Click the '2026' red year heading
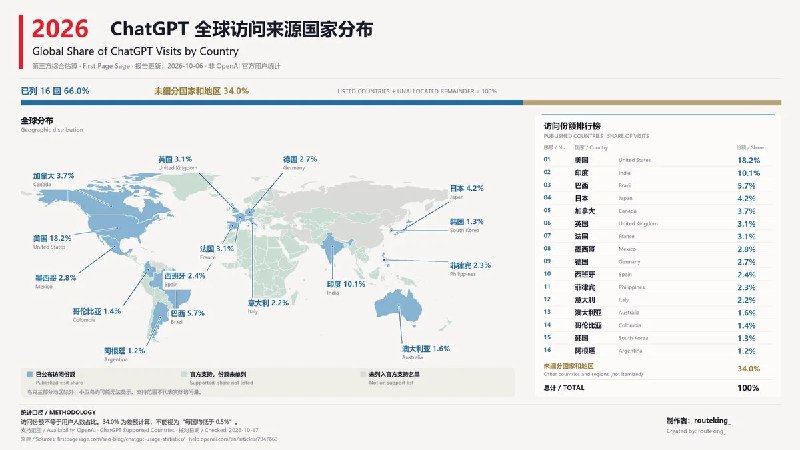This screenshot has width=800, height=450. pos(60,29)
